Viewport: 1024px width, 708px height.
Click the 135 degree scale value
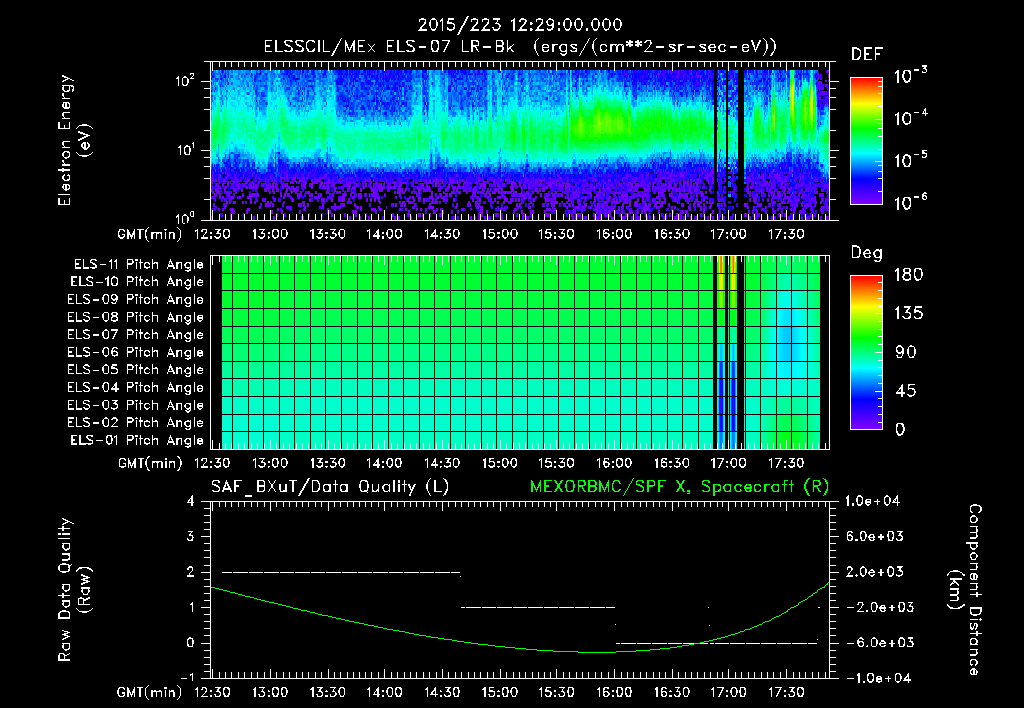click(908, 314)
